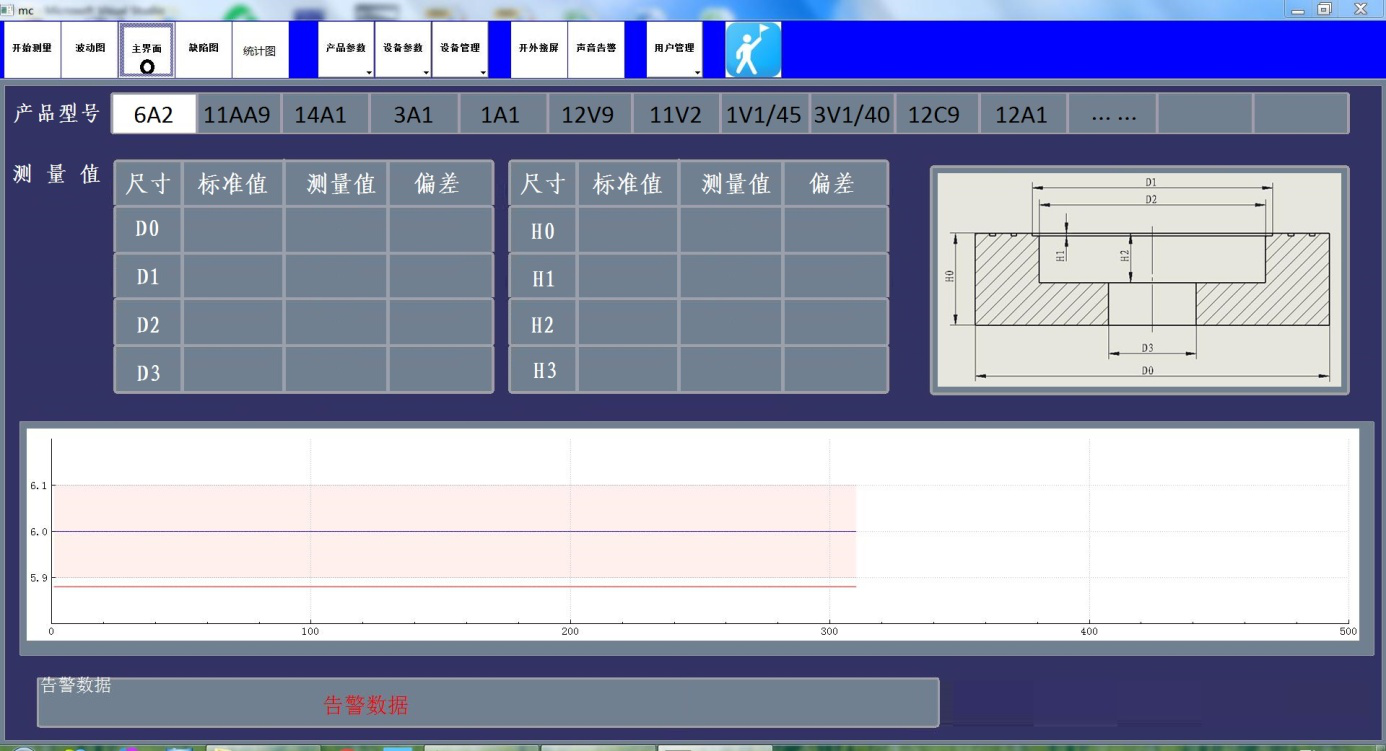Viewport: 1386px width, 751px height.
Task: Toggle the 声音告警 sound alarm button
Action: pos(596,50)
